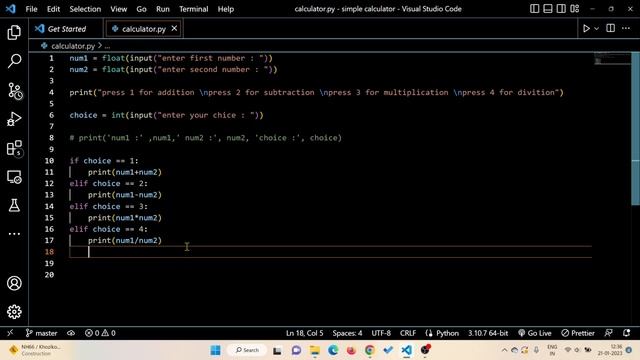Open the View menu
640x360 pixels.
pos(118,9)
